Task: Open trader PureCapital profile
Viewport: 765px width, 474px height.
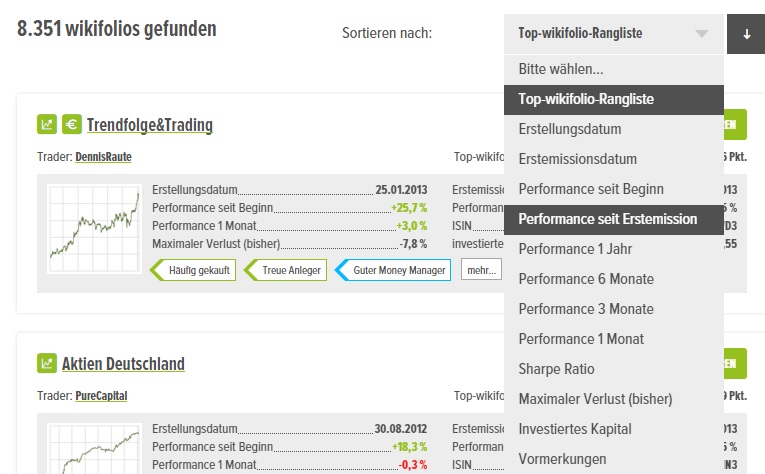Action: [x=101, y=395]
